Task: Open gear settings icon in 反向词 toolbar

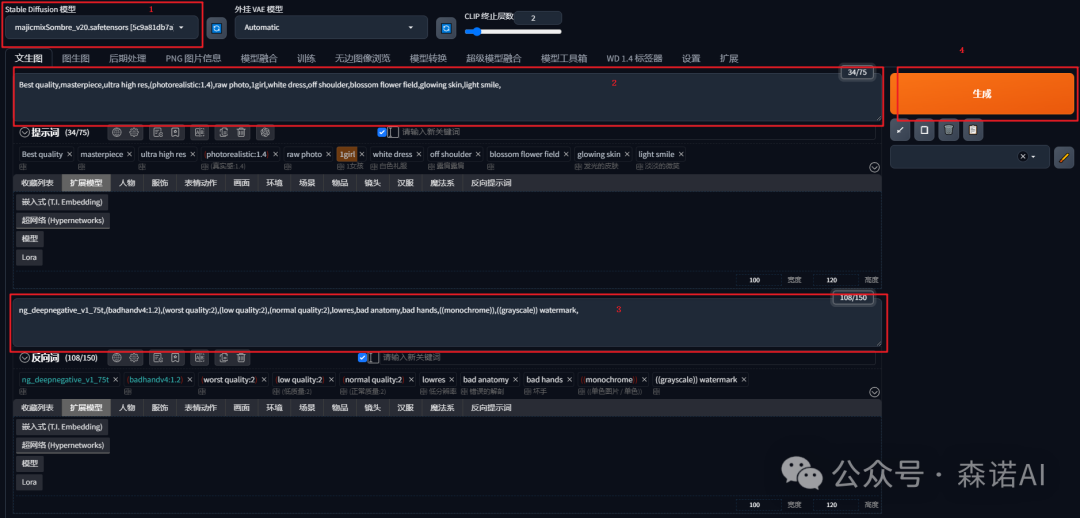Action: [134, 358]
